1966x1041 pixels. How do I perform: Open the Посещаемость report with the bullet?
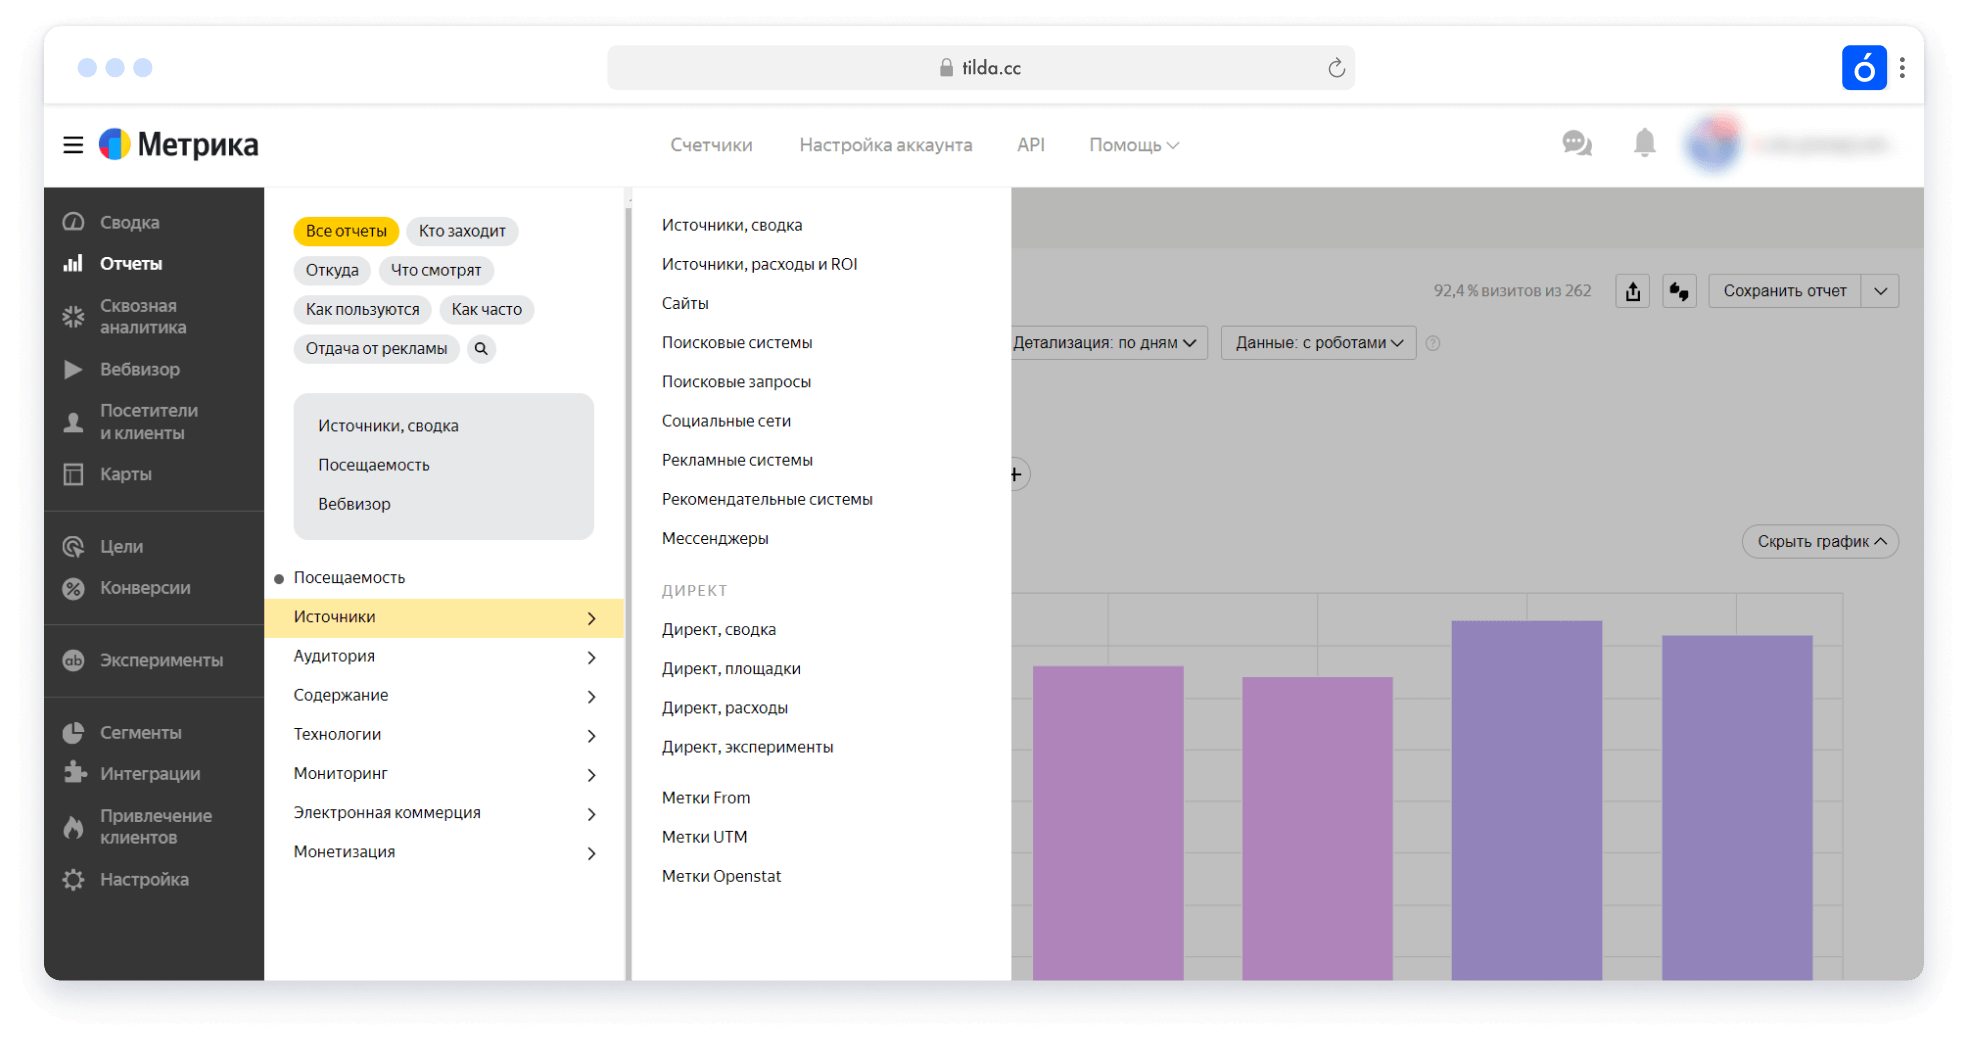coord(349,578)
